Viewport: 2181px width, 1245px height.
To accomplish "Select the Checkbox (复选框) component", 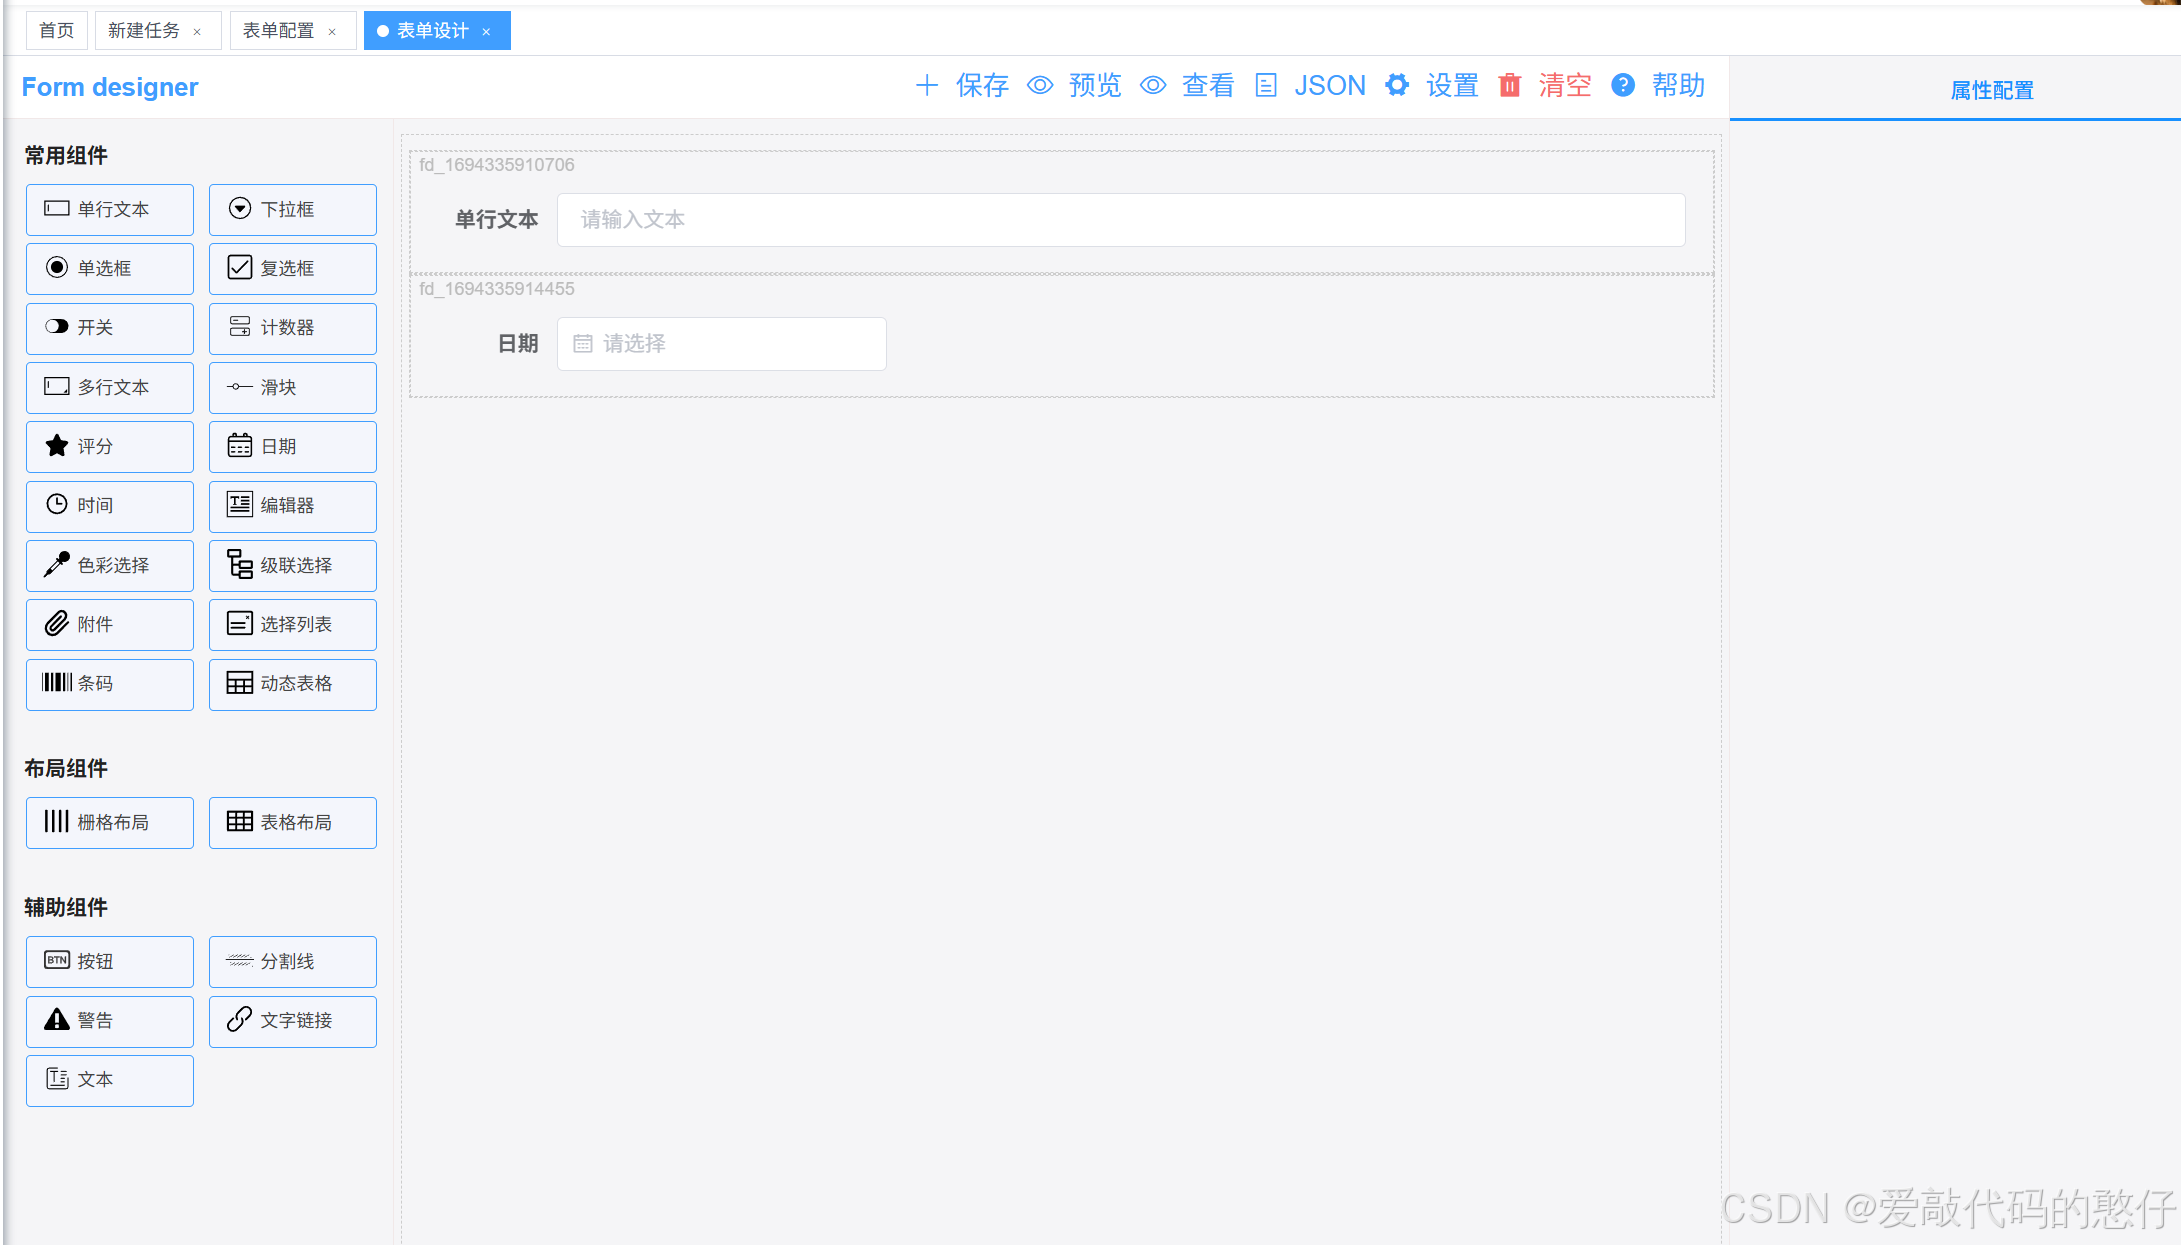I will [292, 269].
